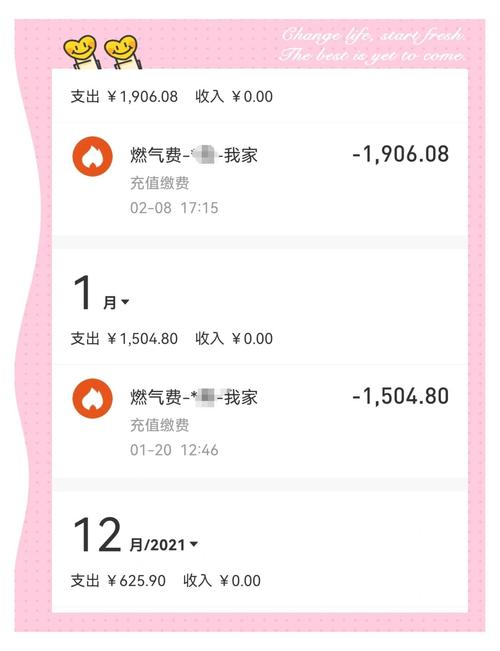Viewport: 500px width, 651px height.
Task: Tap the 收入 ¥0.00 for January
Action: pos(234,339)
